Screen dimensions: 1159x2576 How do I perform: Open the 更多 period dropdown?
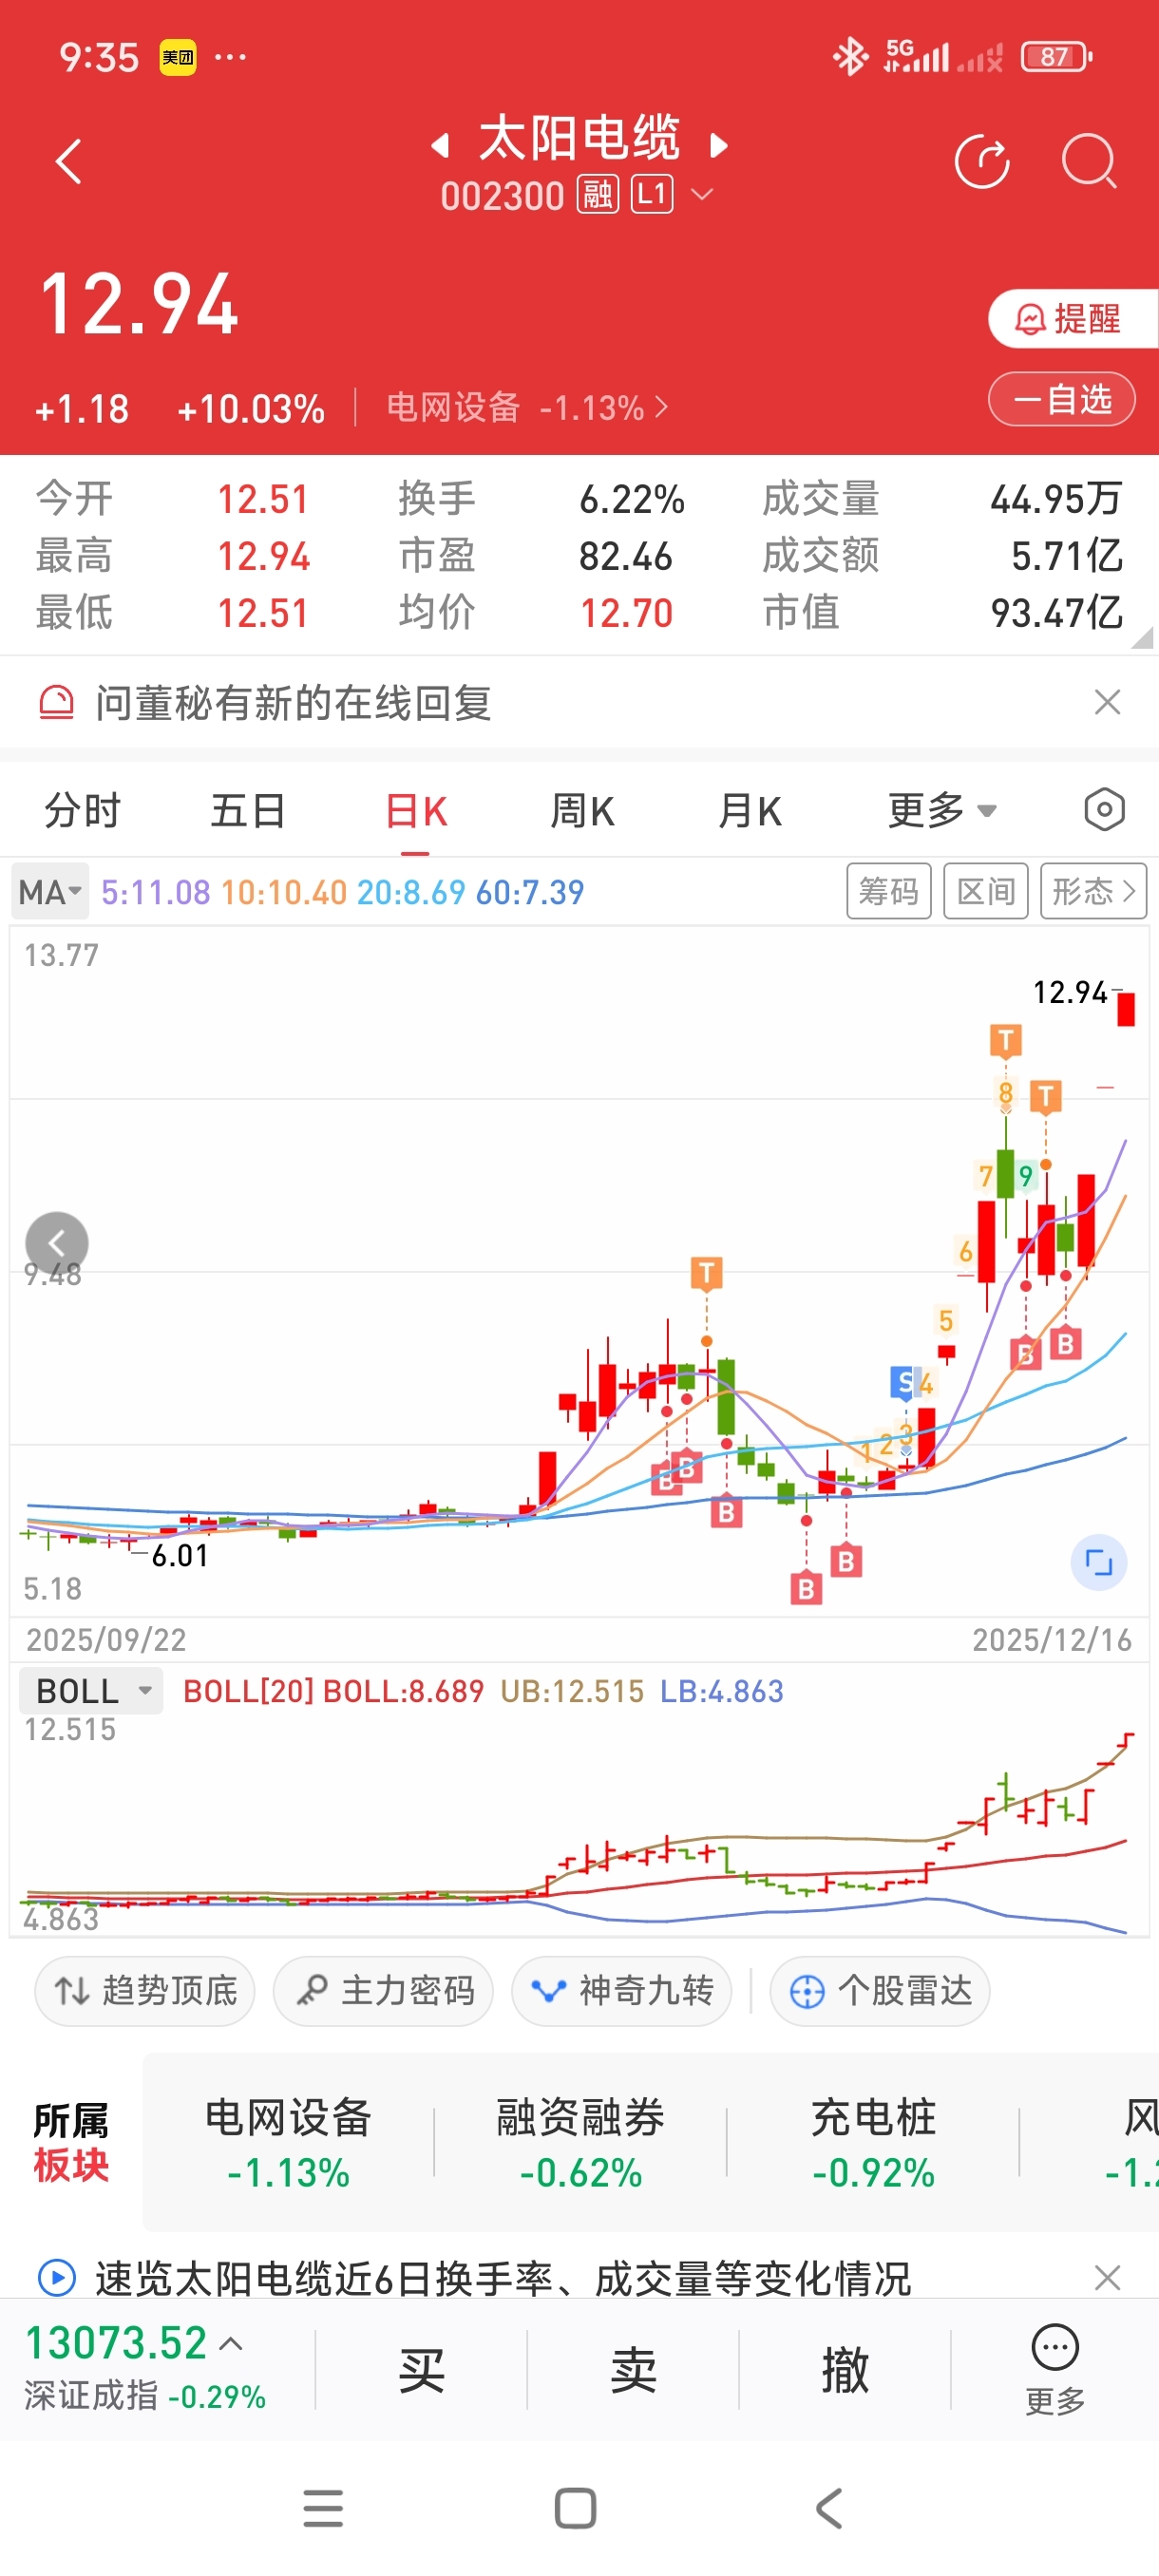(x=942, y=810)
